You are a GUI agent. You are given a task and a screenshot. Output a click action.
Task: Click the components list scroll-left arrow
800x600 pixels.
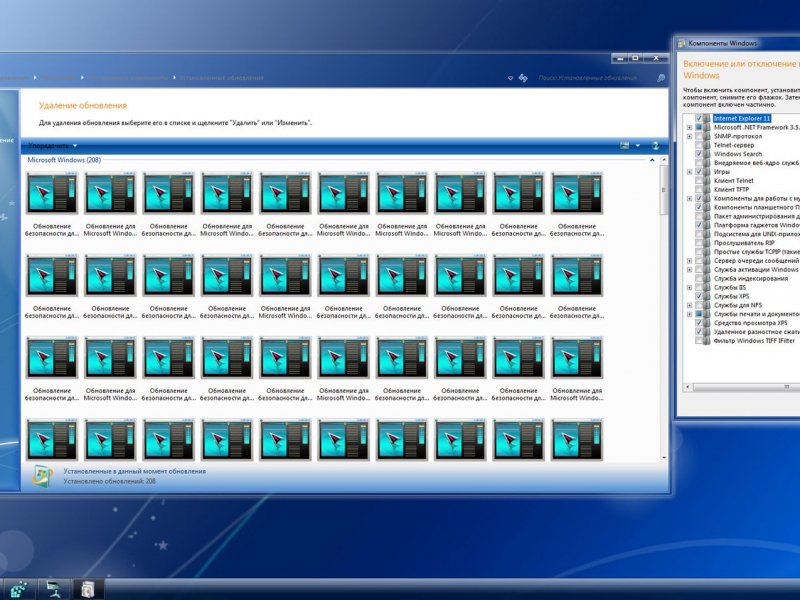(x=688, y=387)
